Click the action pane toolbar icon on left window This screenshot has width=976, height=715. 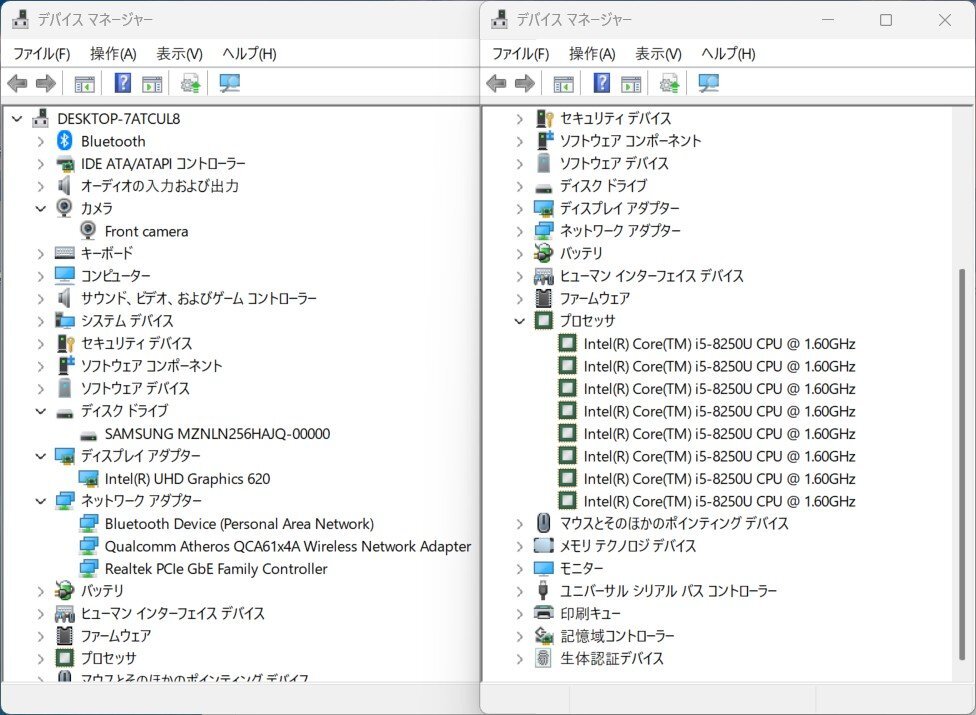152,83
